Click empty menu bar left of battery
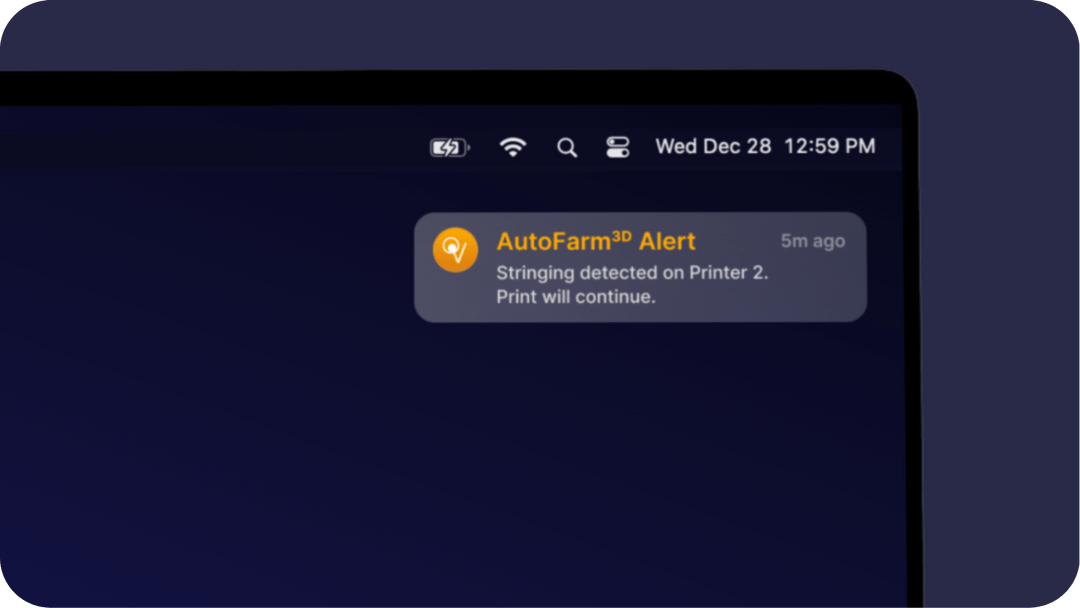 tap(207, 147)
